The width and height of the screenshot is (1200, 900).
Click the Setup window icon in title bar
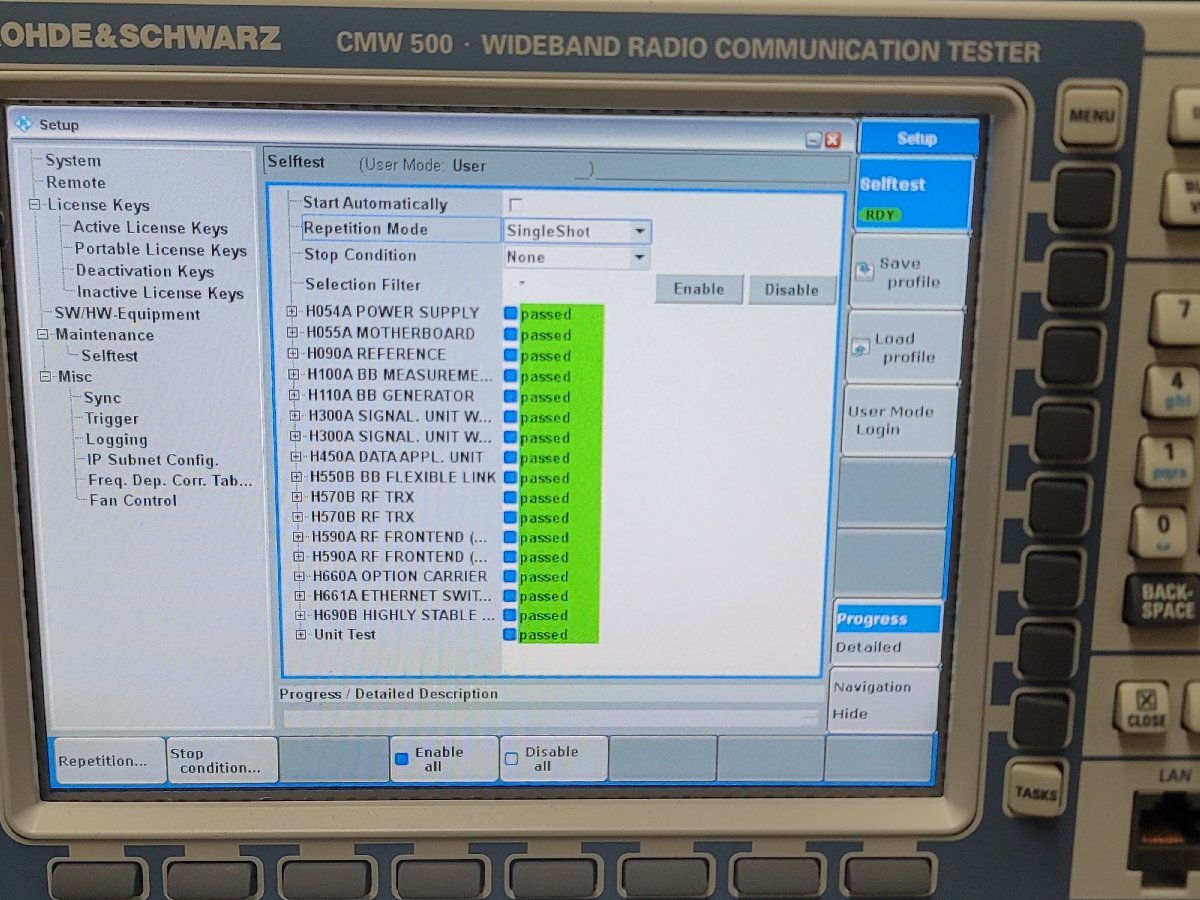(x=24, y=124)
